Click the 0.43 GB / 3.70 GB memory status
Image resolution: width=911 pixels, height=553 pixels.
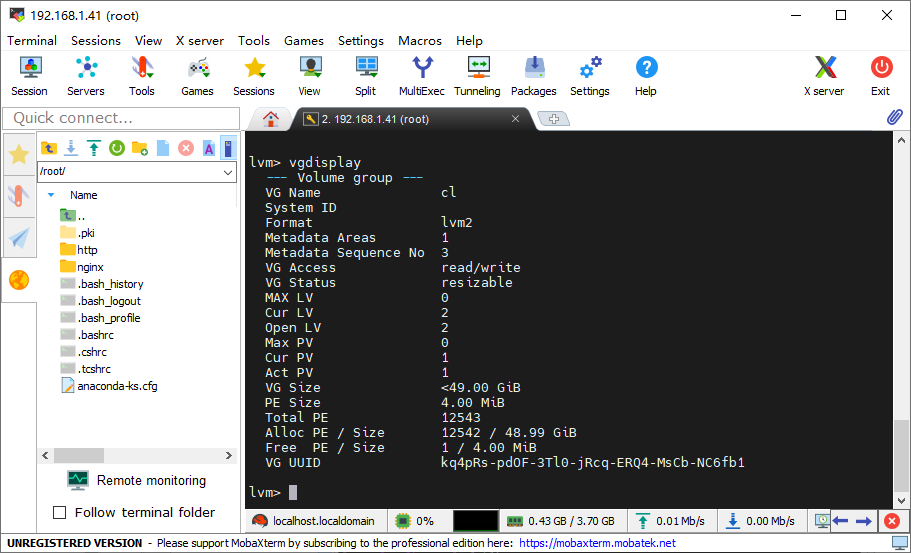(562, 521)
